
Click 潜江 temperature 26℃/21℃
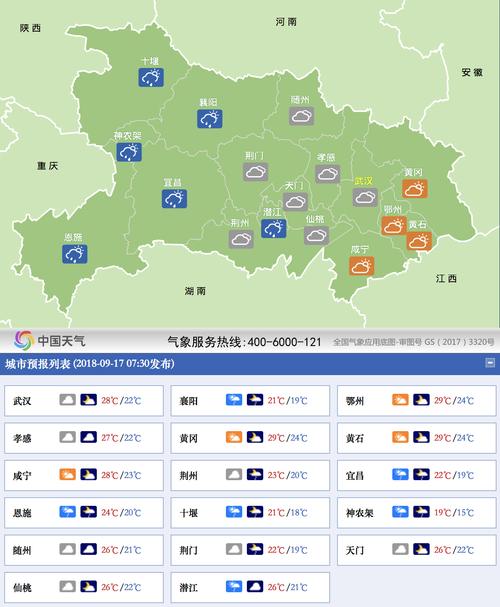288,587
